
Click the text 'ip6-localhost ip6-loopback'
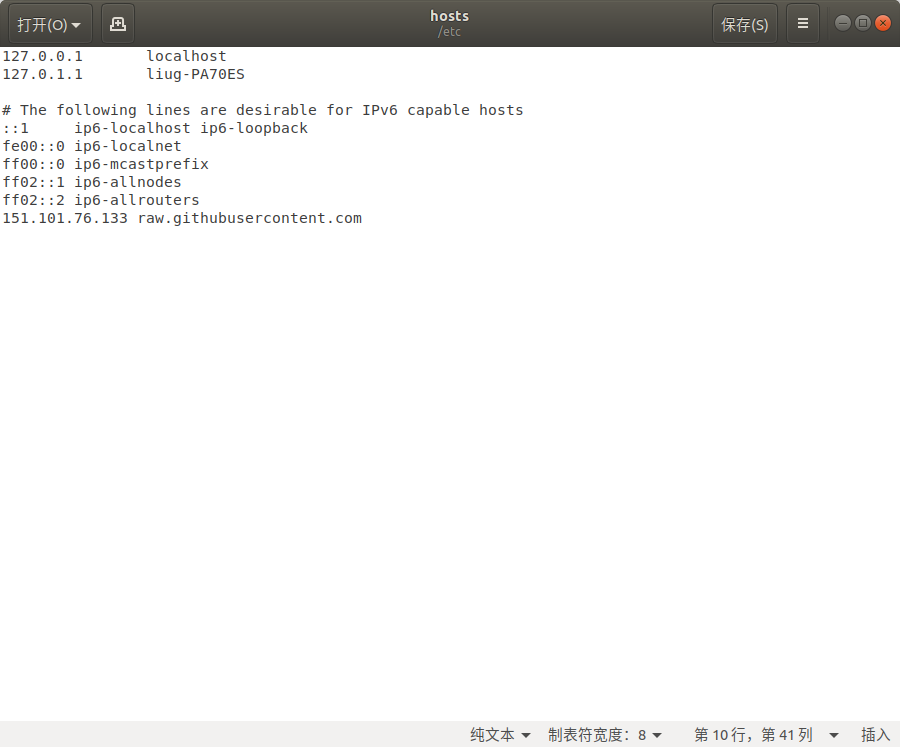tap(191, 128)
